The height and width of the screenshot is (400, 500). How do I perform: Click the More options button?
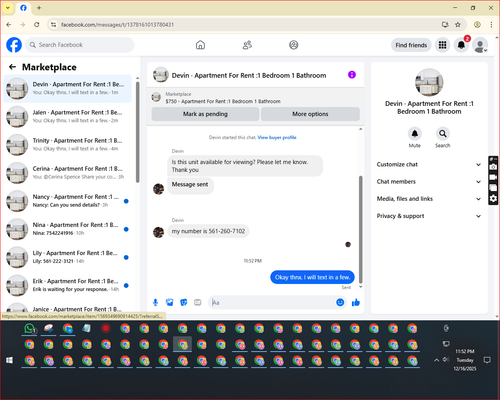[310, 114]
